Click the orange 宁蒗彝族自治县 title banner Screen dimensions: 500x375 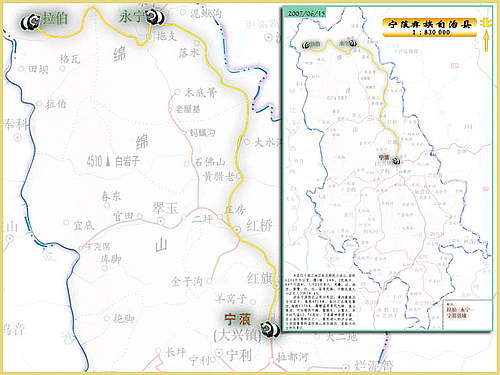coord(430,27)
